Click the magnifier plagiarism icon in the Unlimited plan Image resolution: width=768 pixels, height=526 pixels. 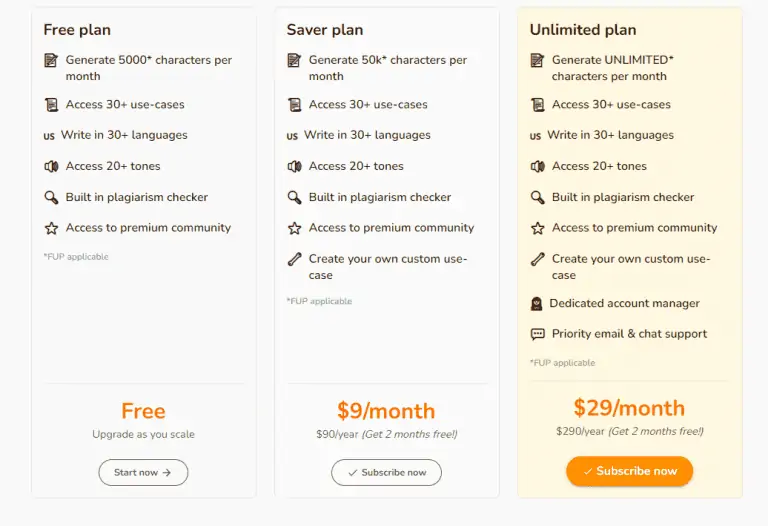click(x=537, y=197)
